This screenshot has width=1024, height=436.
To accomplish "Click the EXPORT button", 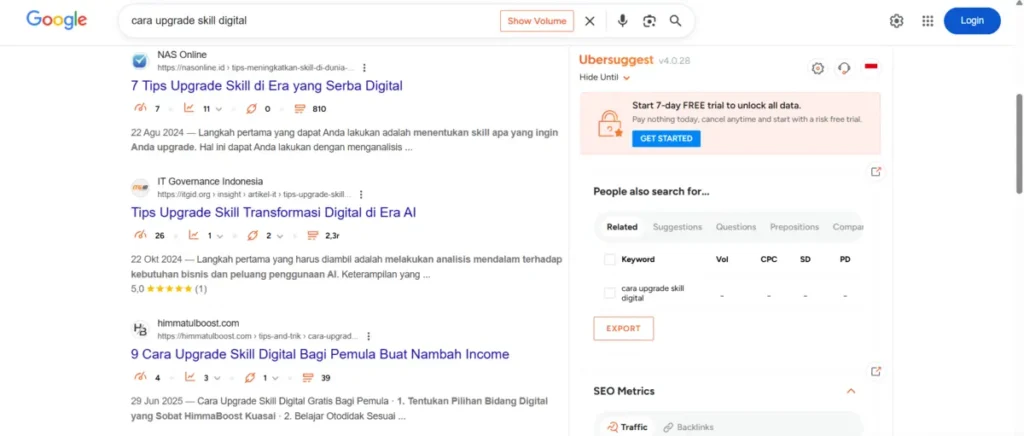I will [x=624, y=328].
